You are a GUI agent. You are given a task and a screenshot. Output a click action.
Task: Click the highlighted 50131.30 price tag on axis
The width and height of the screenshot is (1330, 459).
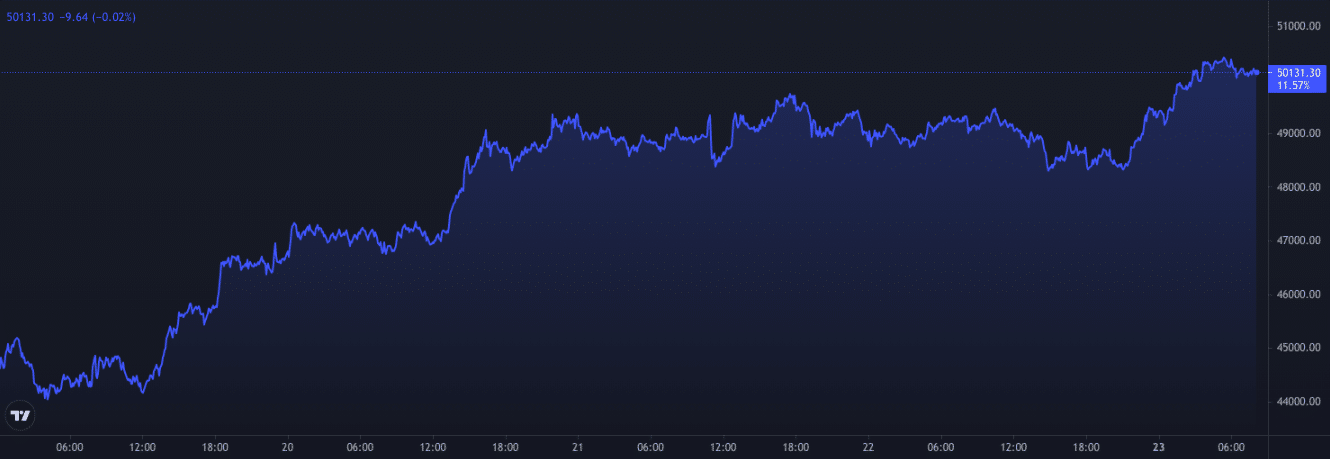1297,72
